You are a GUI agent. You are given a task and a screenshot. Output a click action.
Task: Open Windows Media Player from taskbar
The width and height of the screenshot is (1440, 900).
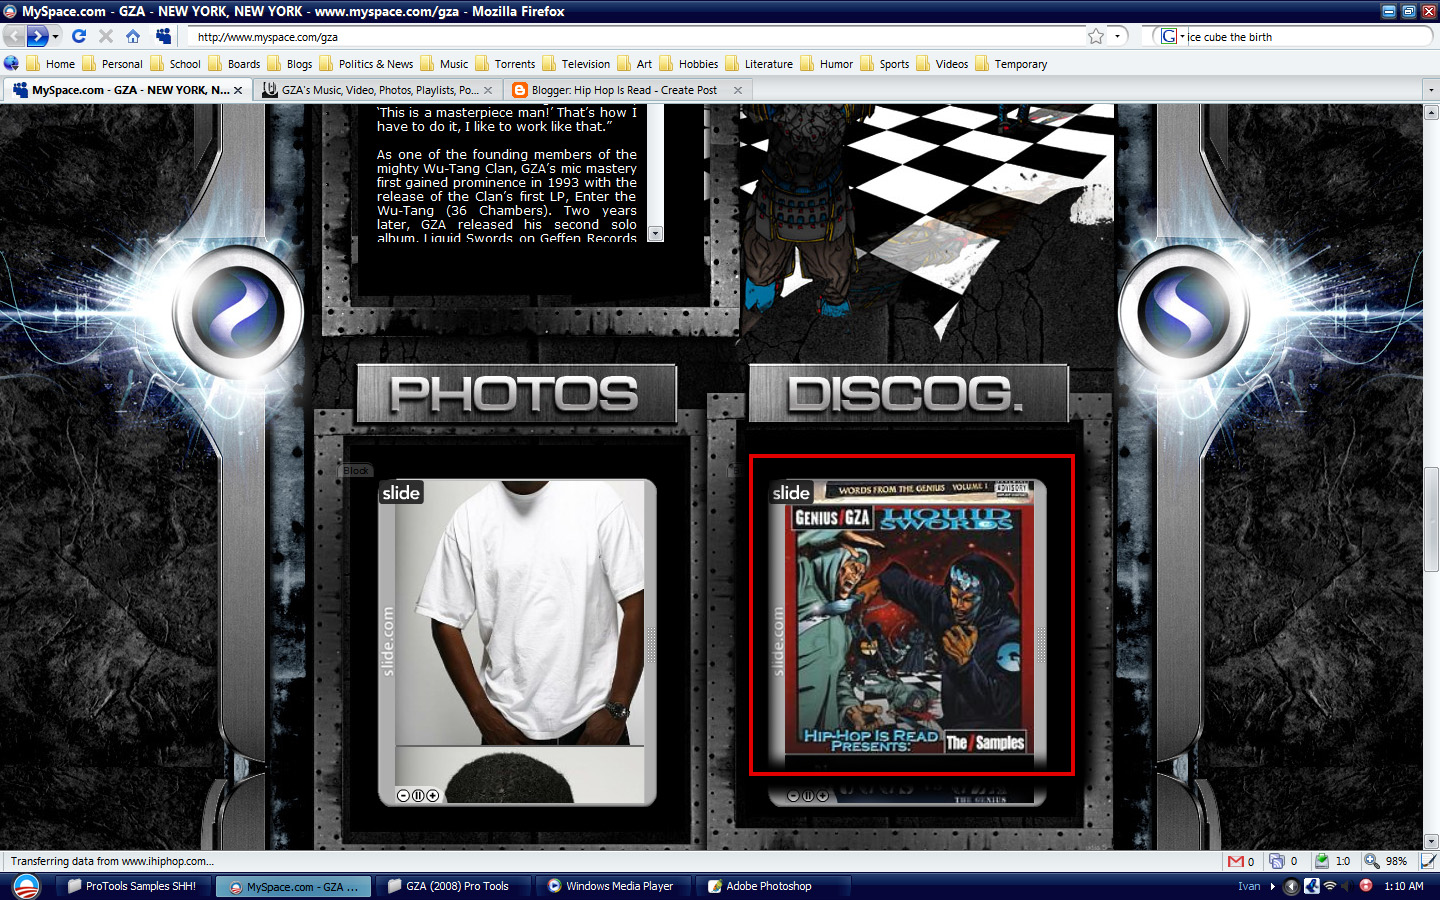(613, 886)
